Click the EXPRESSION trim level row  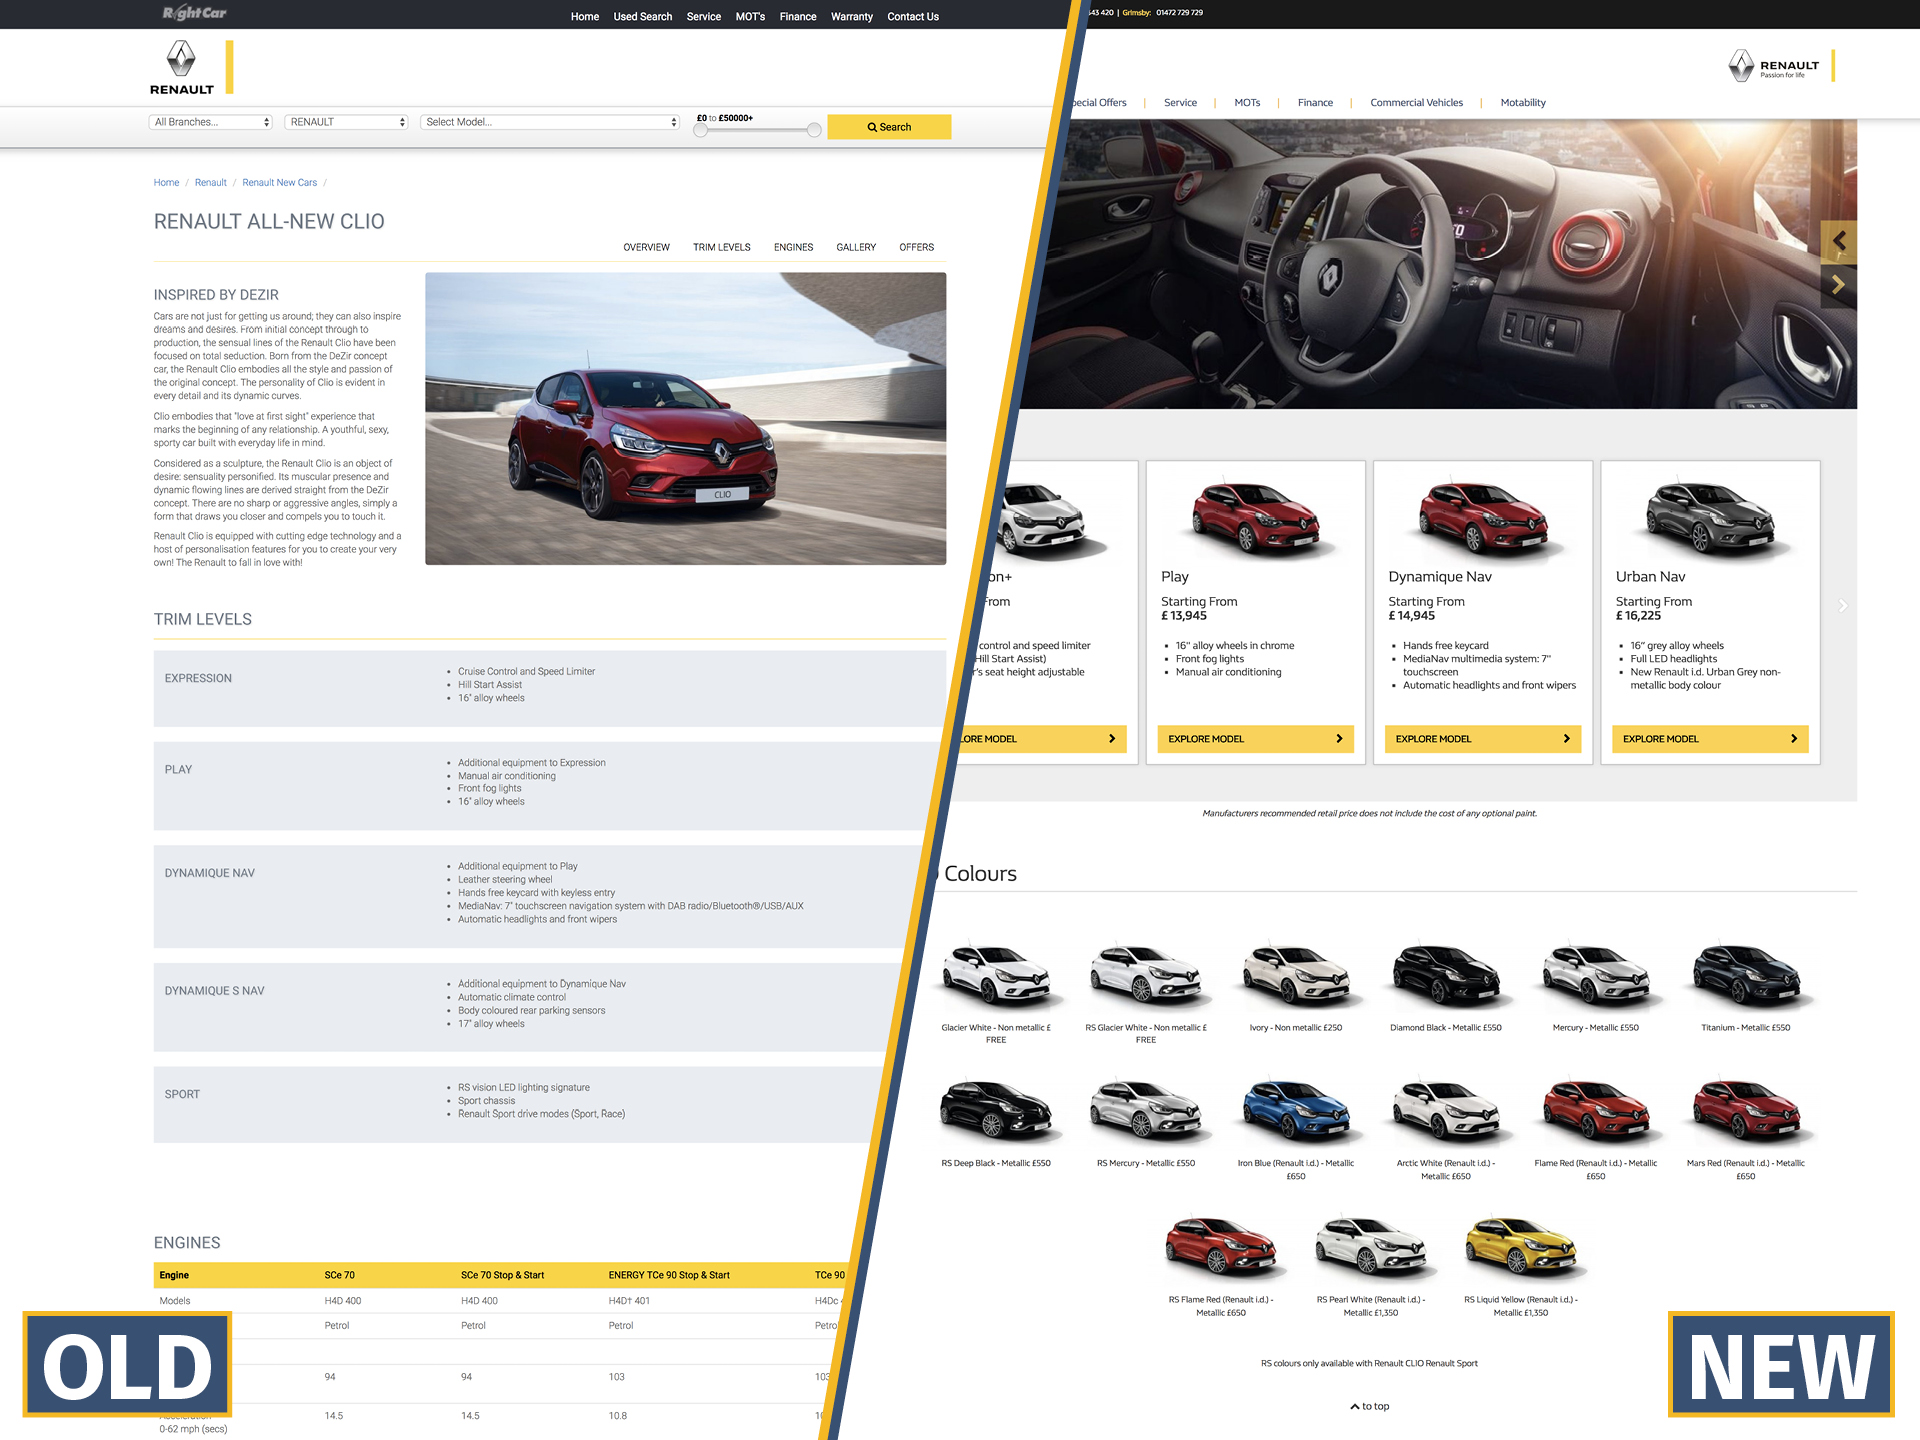tap(550, 689)
